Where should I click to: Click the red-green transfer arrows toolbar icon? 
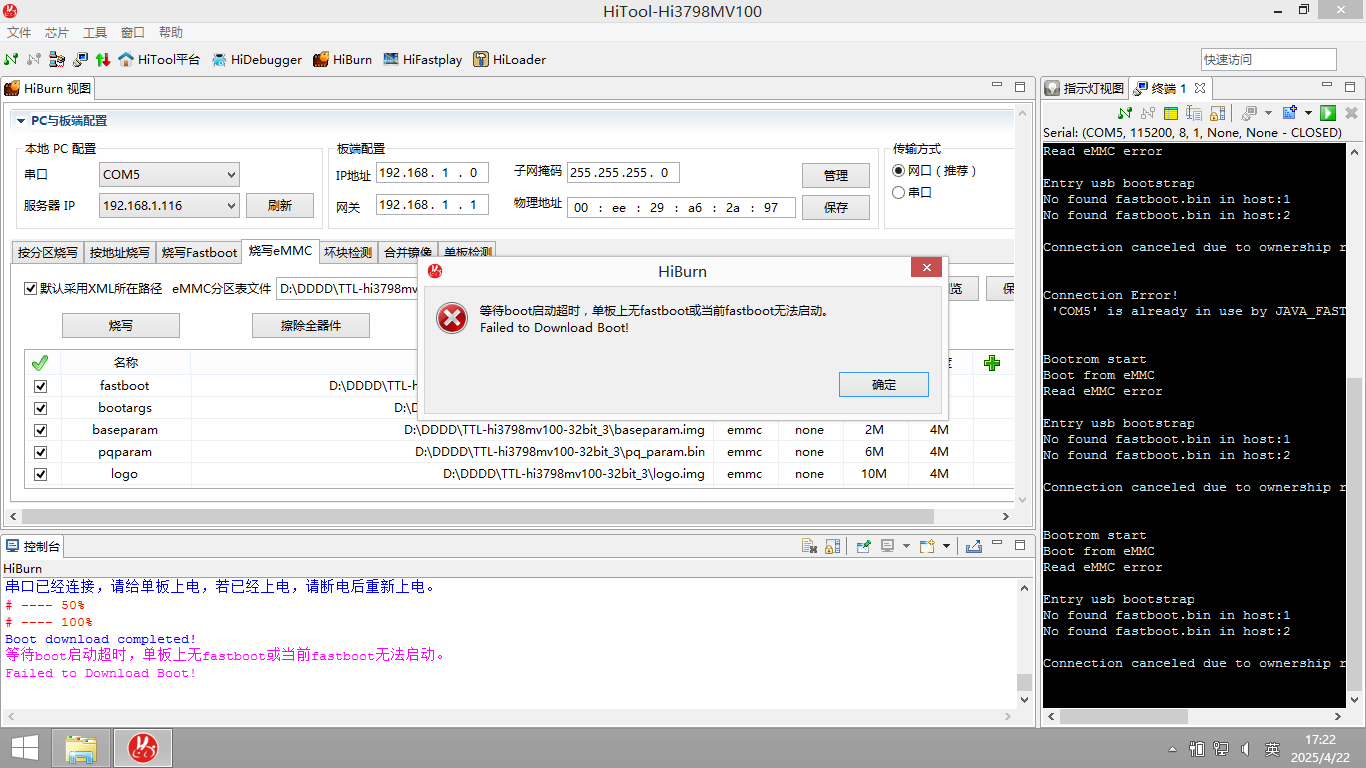click(x=102, y=59)
